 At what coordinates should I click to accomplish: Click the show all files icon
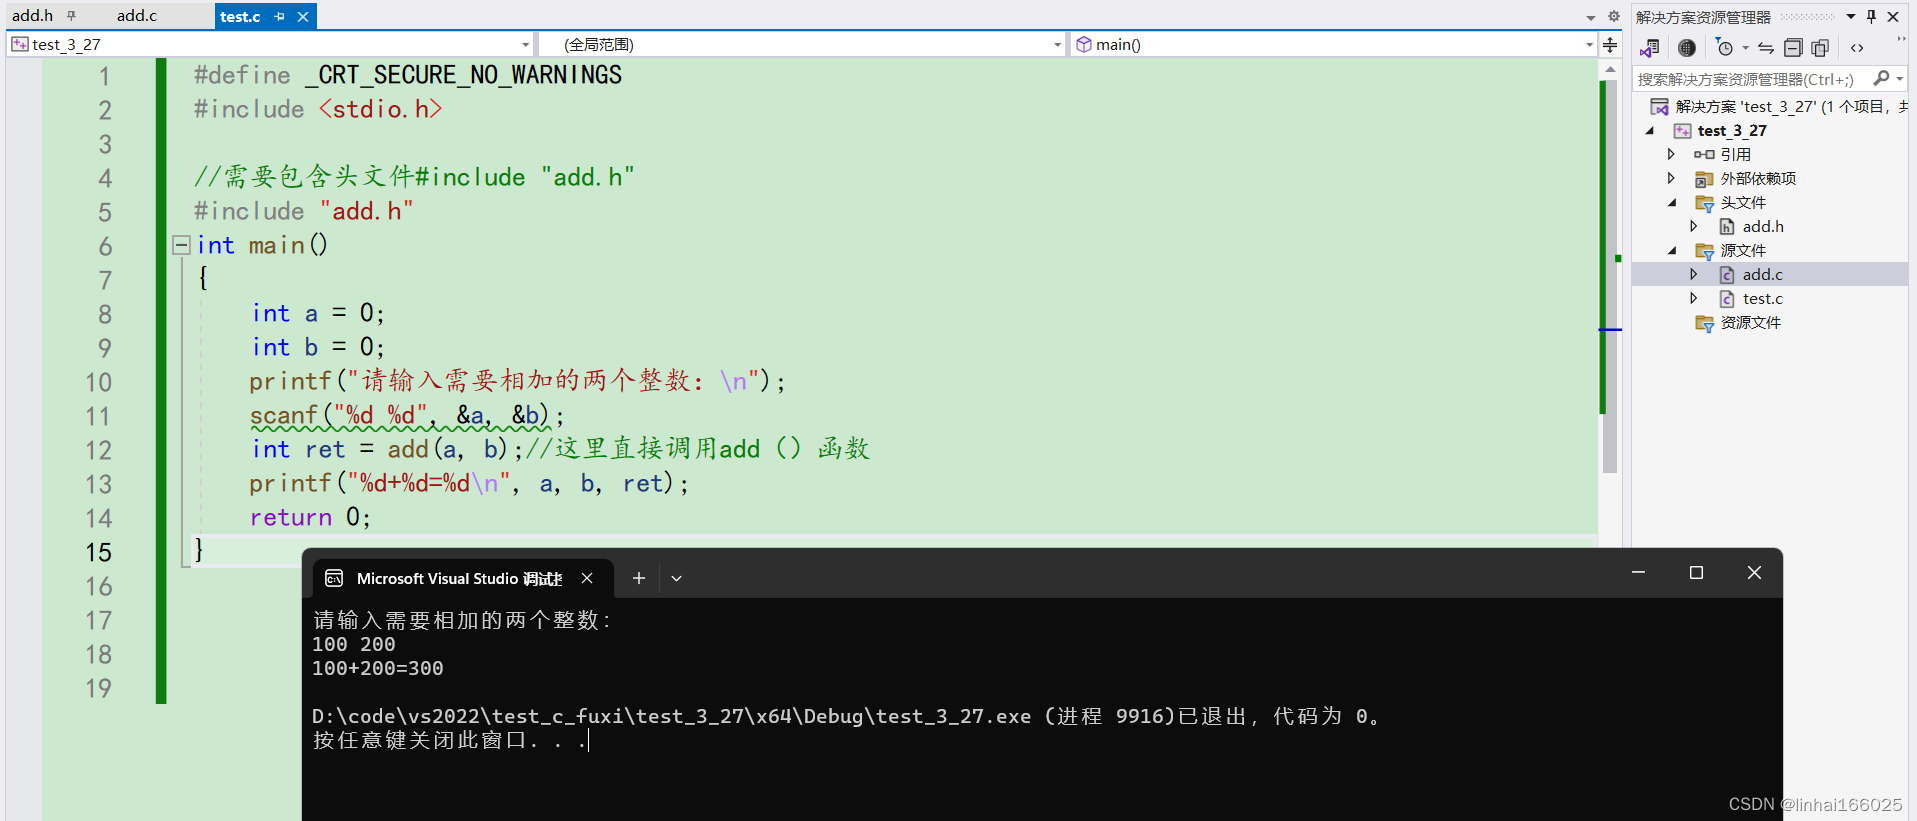pyautogui.click(x=1820, y=48)
